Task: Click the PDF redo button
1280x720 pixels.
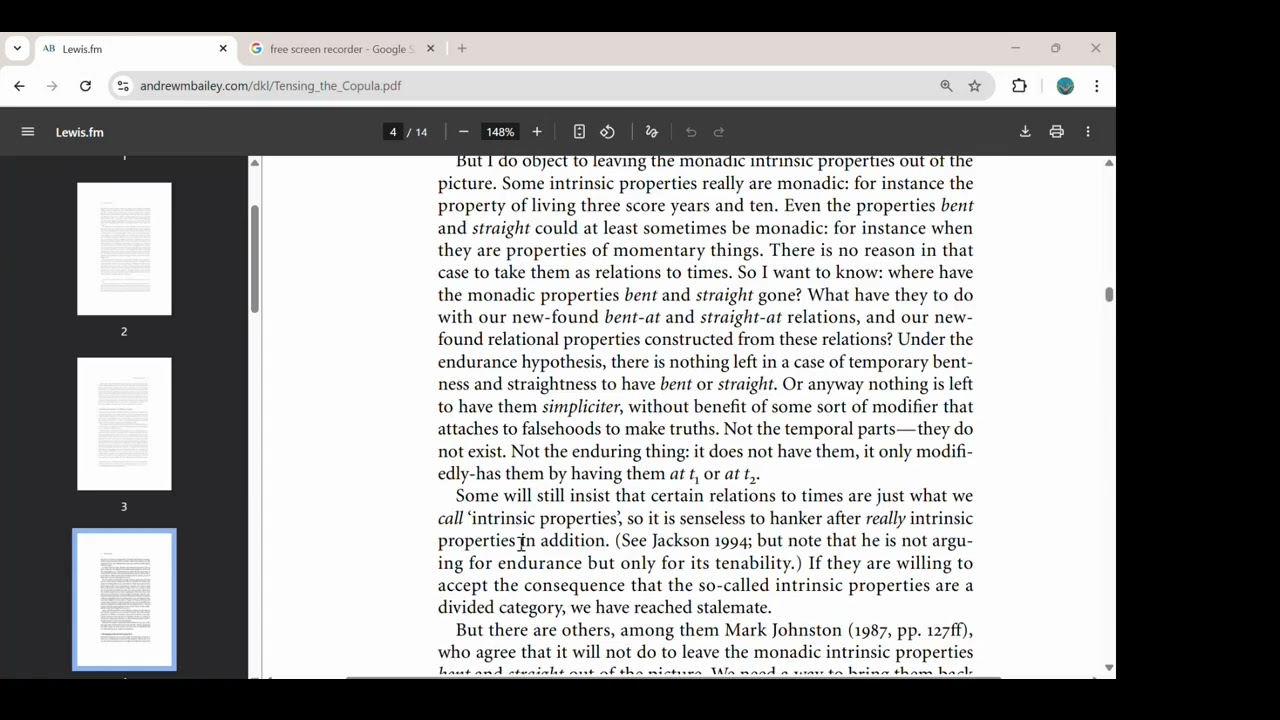Action: point(719,132)
